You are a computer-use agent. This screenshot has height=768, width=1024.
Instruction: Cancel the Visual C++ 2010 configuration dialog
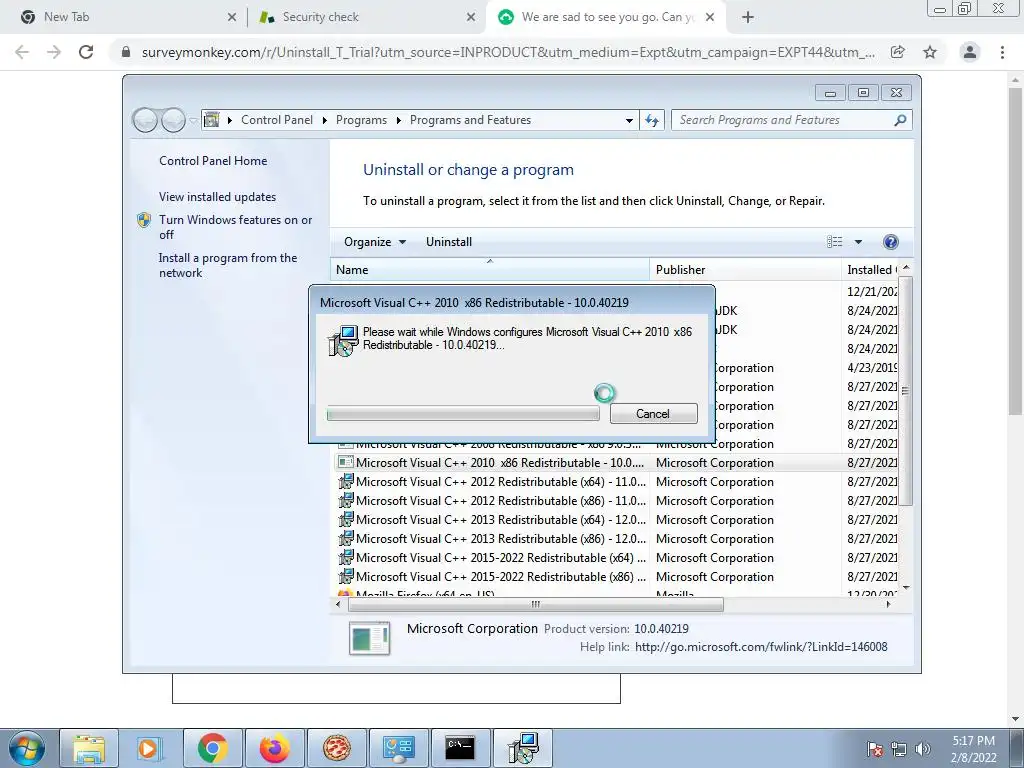point(653,413)
